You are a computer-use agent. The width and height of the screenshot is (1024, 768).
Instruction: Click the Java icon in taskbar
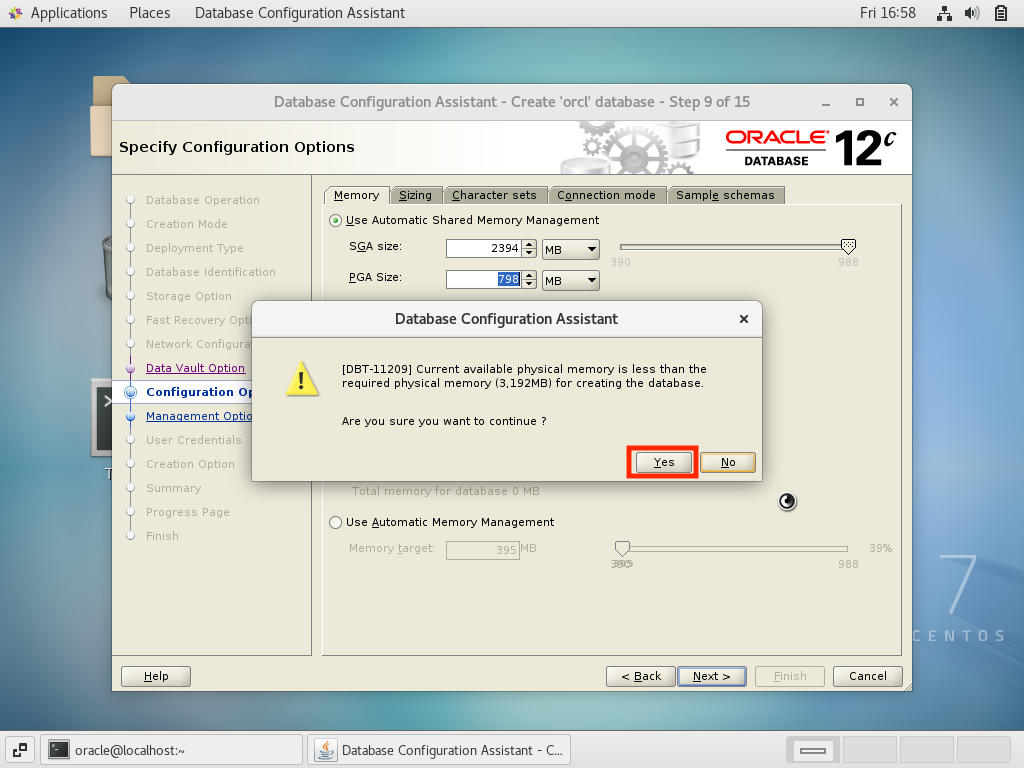pos(325,750)
